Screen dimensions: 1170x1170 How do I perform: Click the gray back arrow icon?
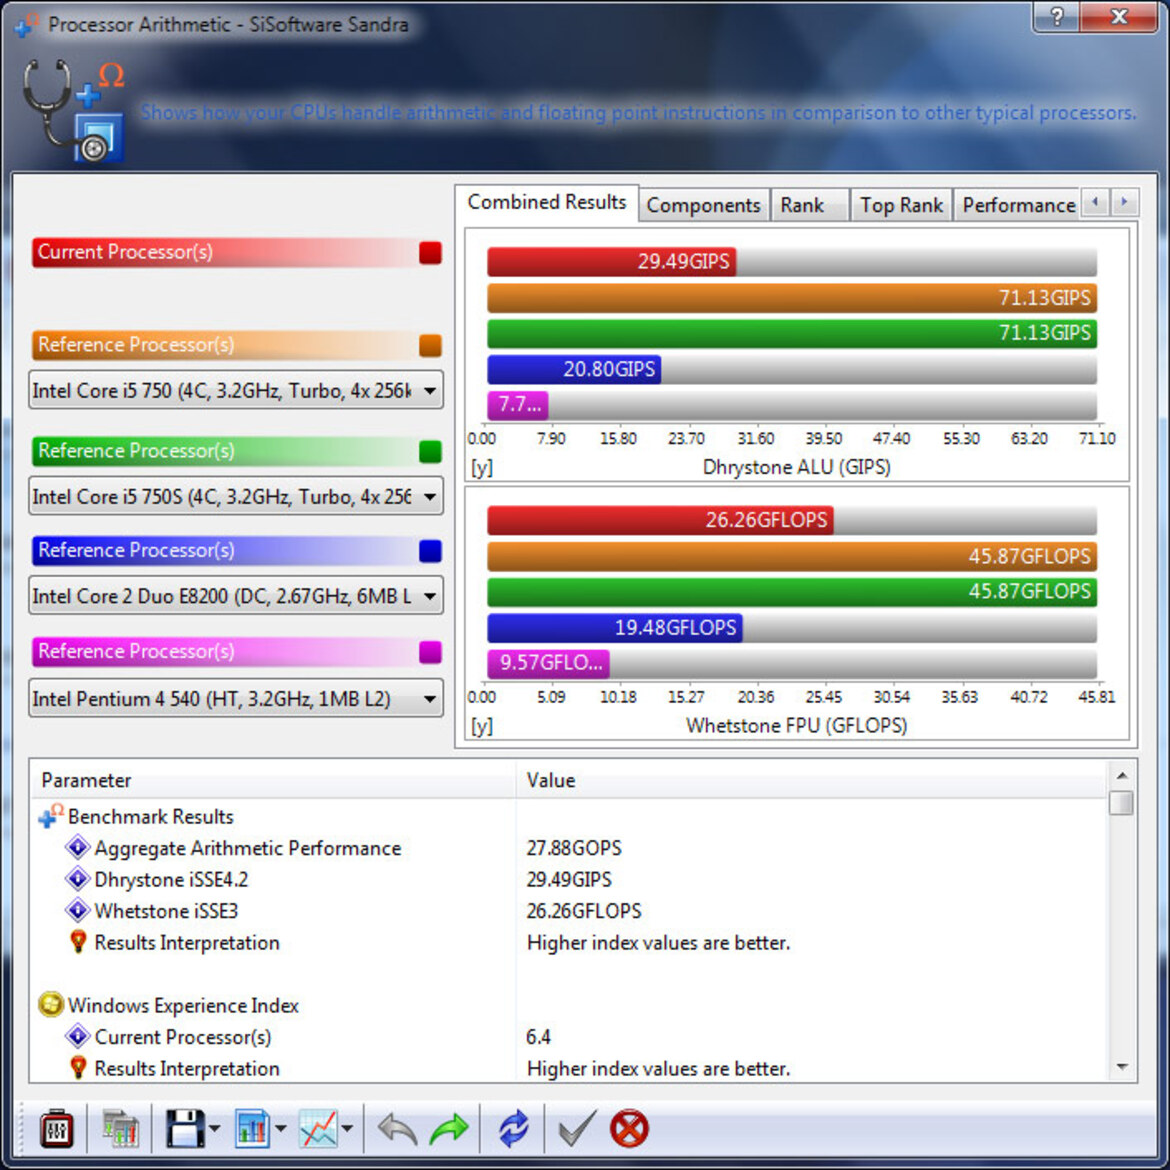click(398, 1128)
